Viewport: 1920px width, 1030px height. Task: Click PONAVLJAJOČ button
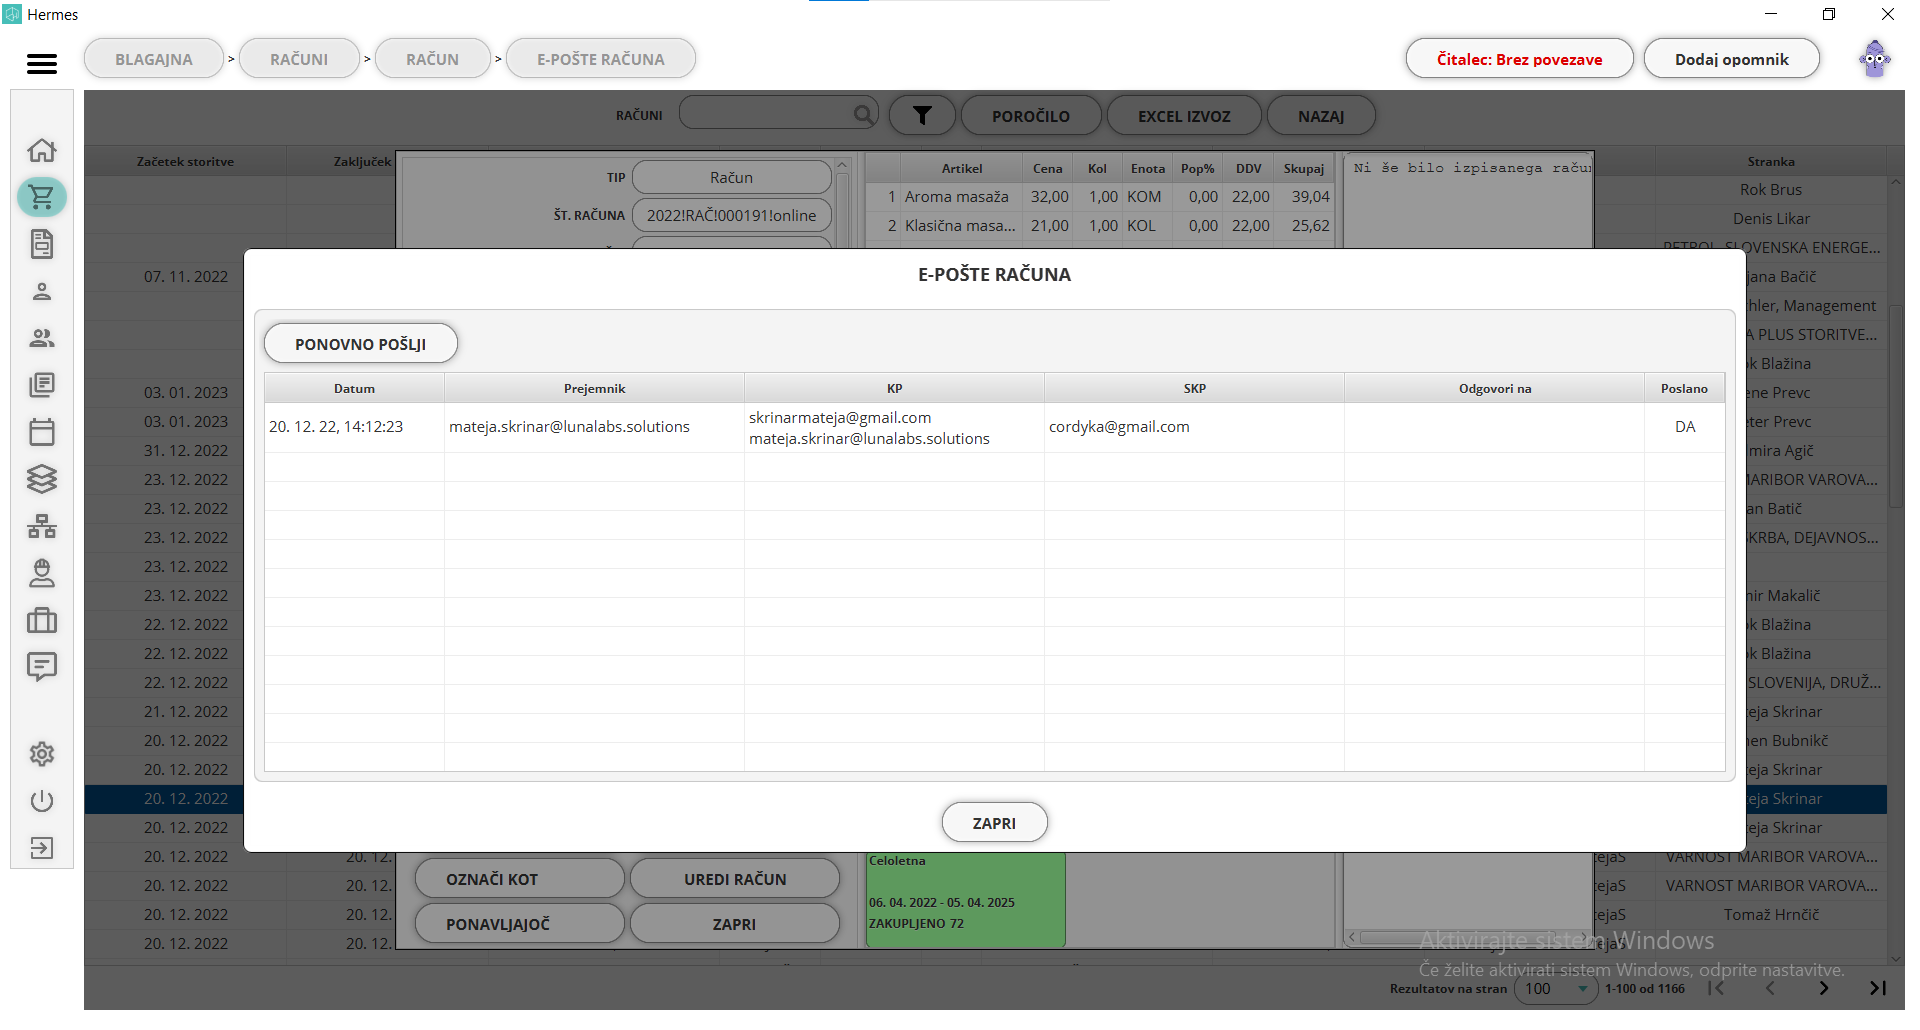(x=519, y=924)
